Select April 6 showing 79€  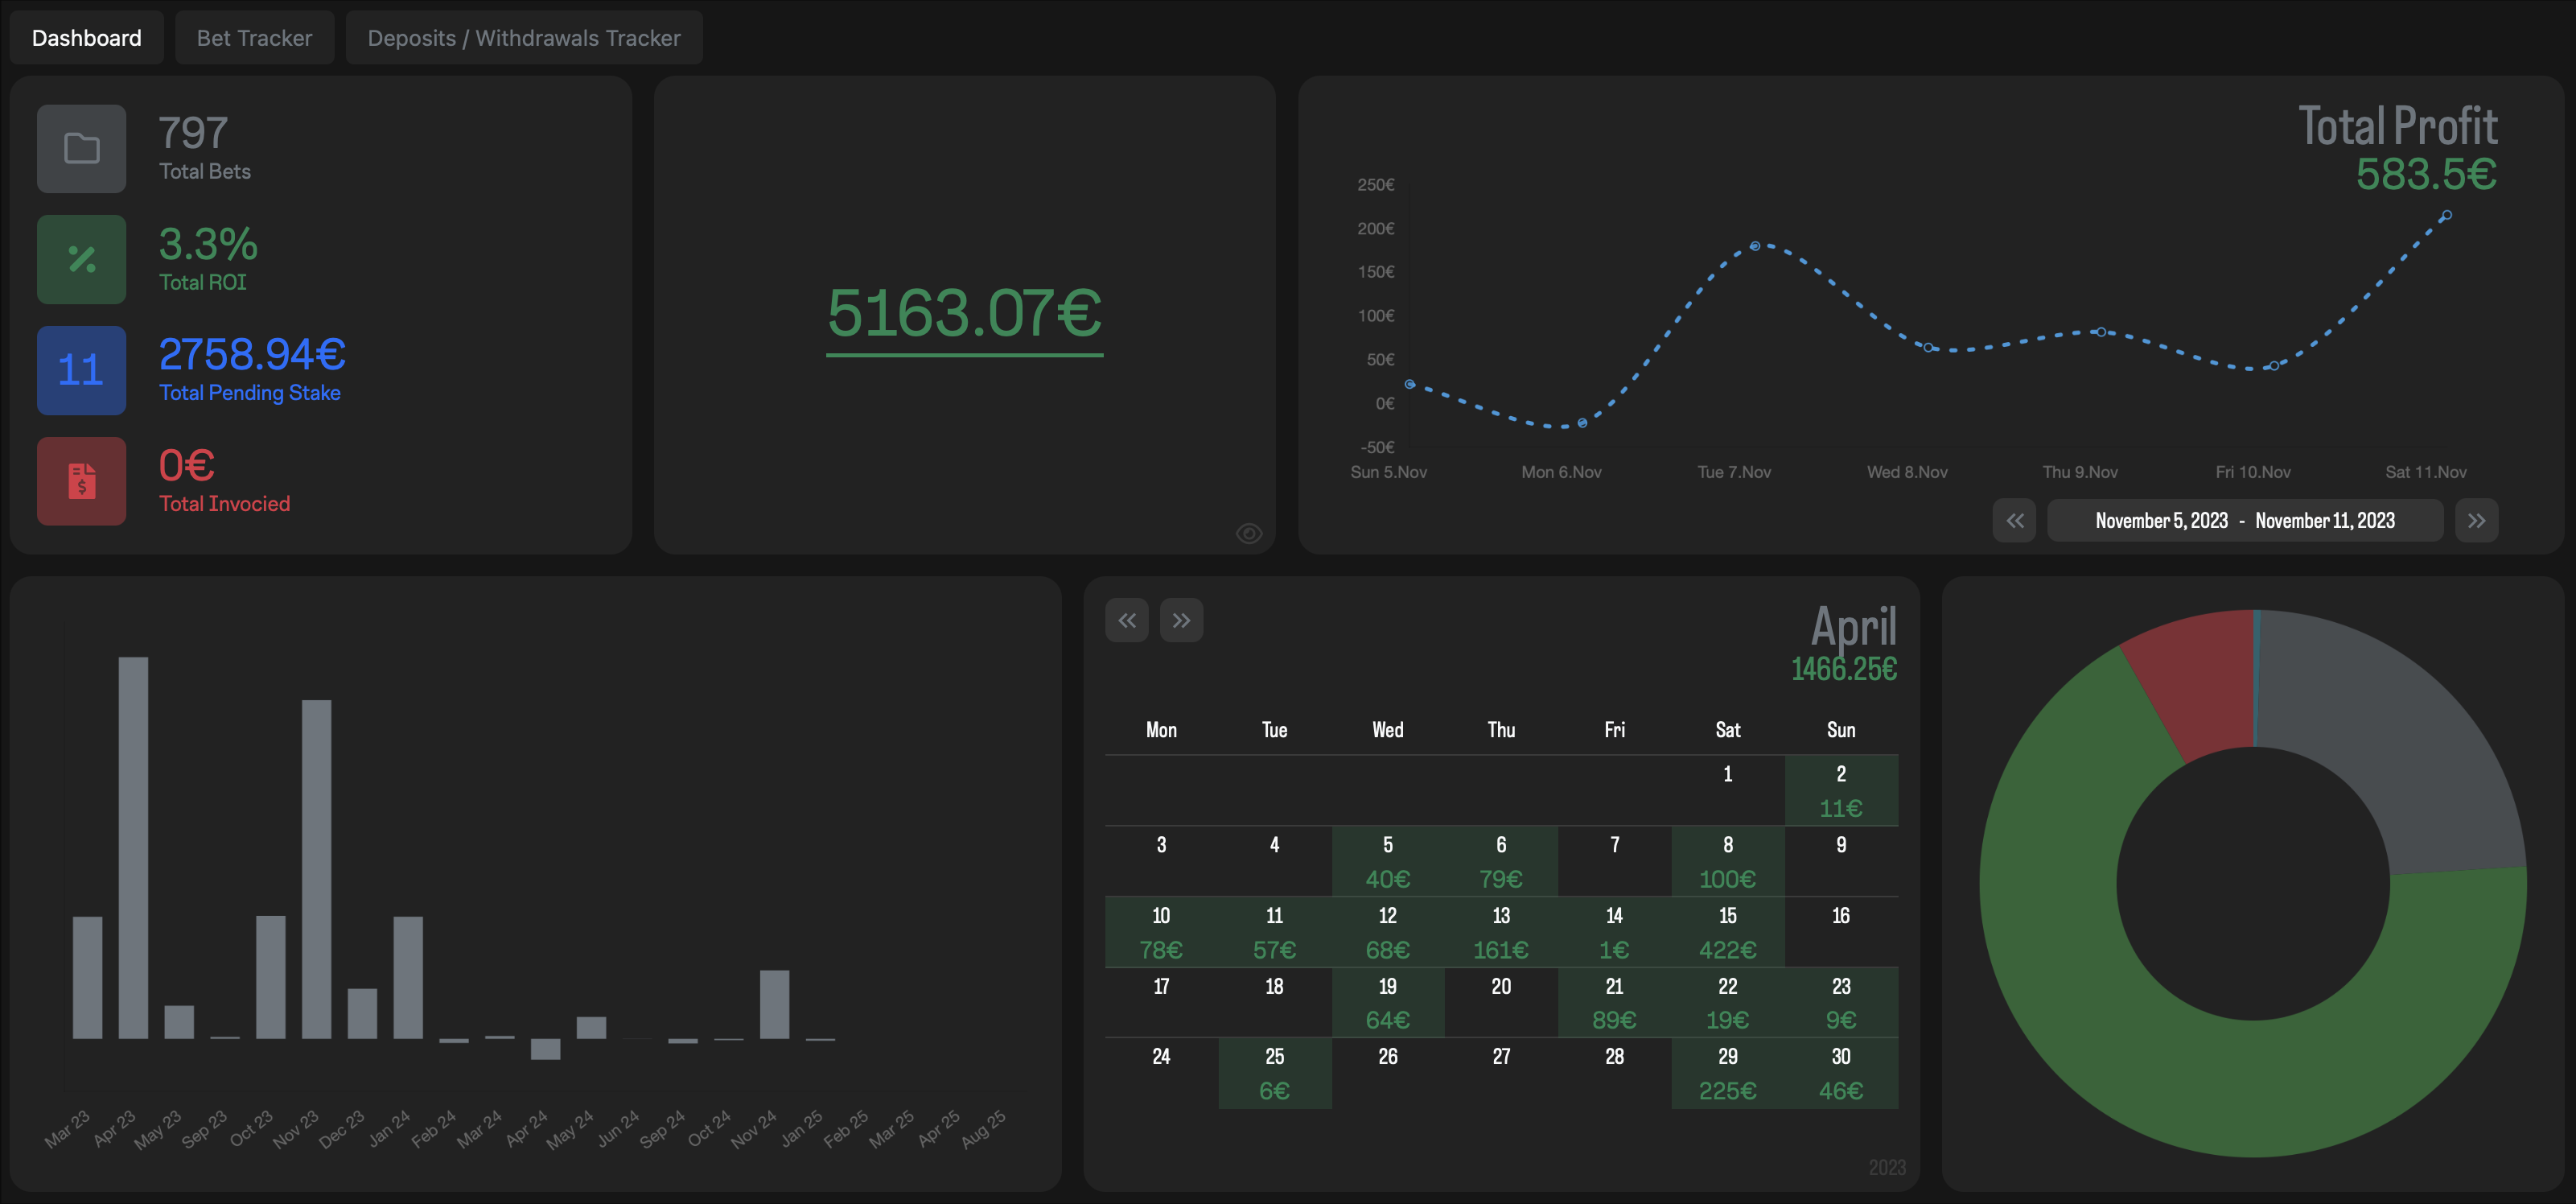1501,861
